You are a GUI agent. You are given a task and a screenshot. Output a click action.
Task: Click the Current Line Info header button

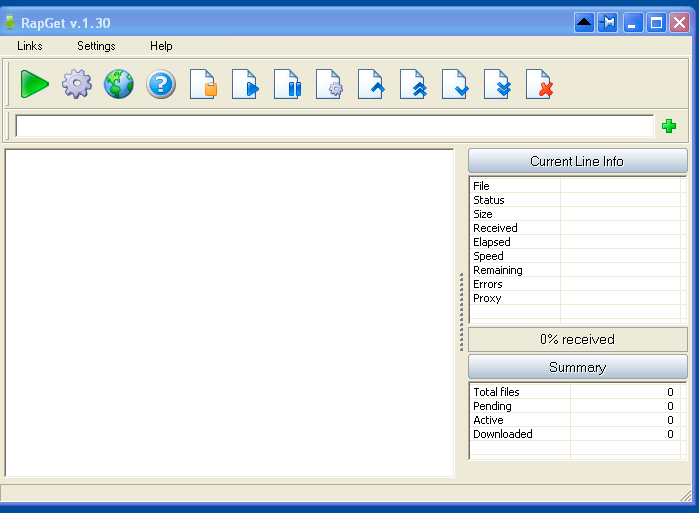coord(577,161)
